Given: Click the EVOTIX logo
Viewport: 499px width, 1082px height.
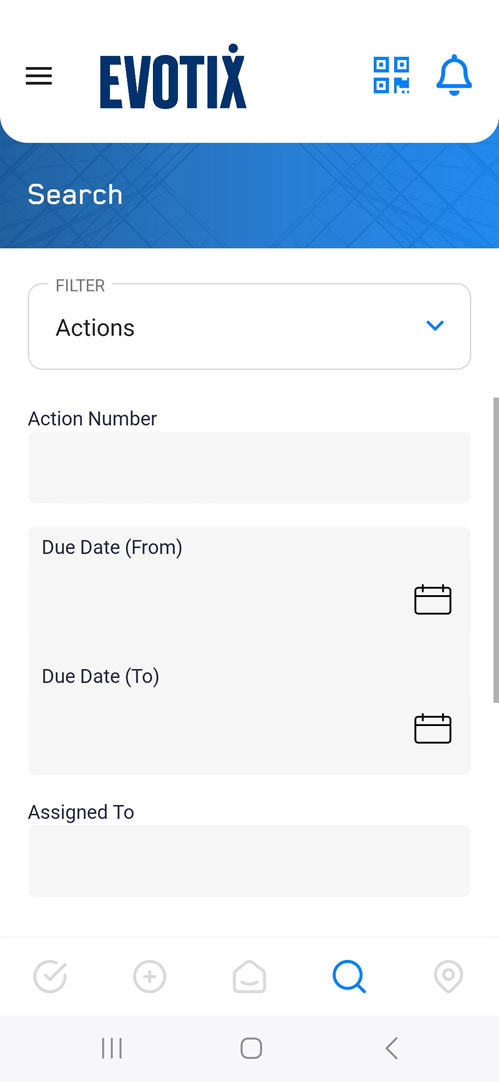Looking at the screenshot, I should click(173, 77).
